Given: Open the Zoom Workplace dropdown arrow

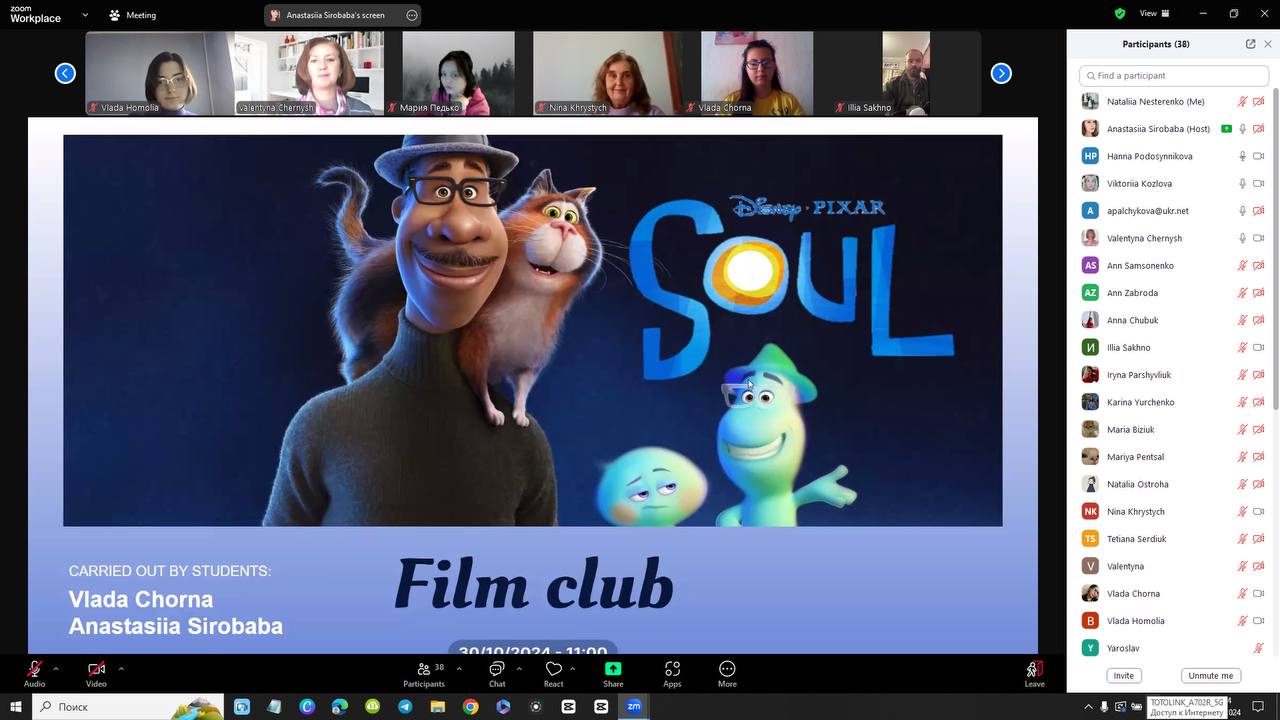Looking at the screenshot, I should (85, 15).
